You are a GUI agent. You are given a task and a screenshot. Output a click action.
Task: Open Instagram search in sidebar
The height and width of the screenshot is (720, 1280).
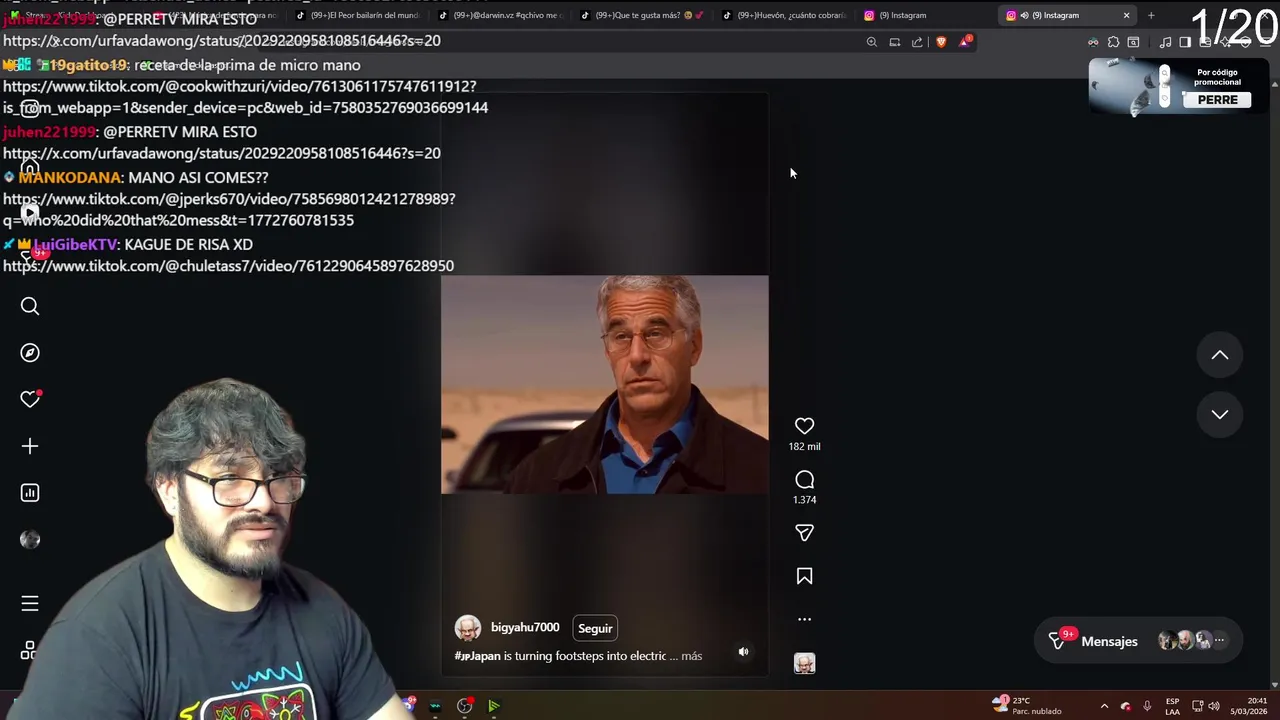(30, 306)
